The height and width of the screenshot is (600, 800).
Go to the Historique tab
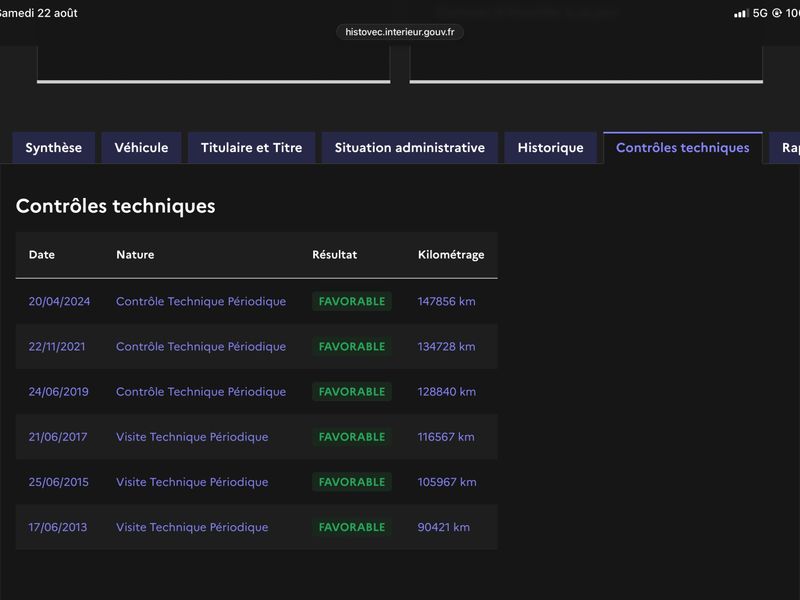(551, 148)
